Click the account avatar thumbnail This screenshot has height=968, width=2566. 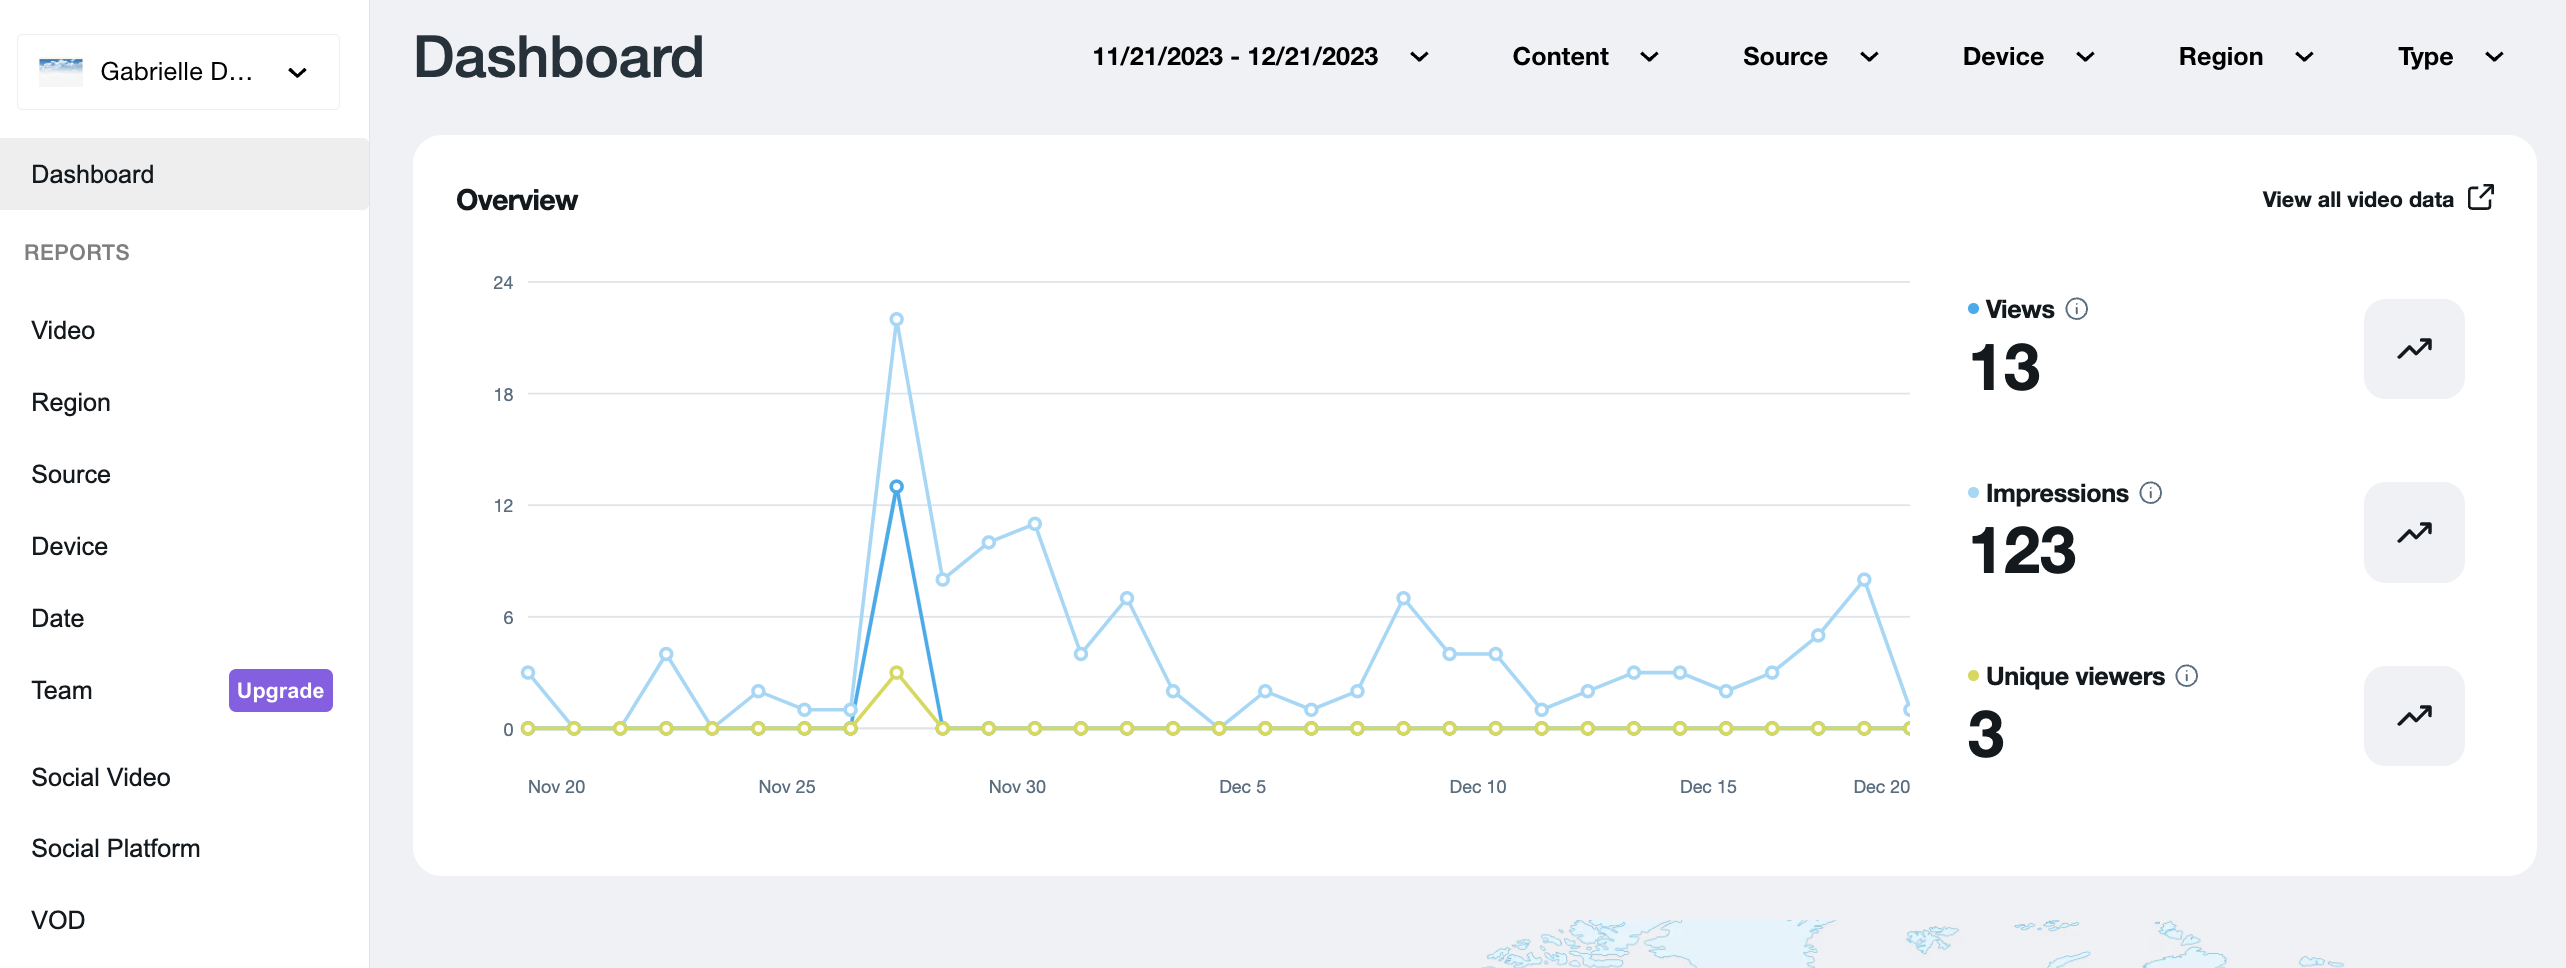click(61, 72)
